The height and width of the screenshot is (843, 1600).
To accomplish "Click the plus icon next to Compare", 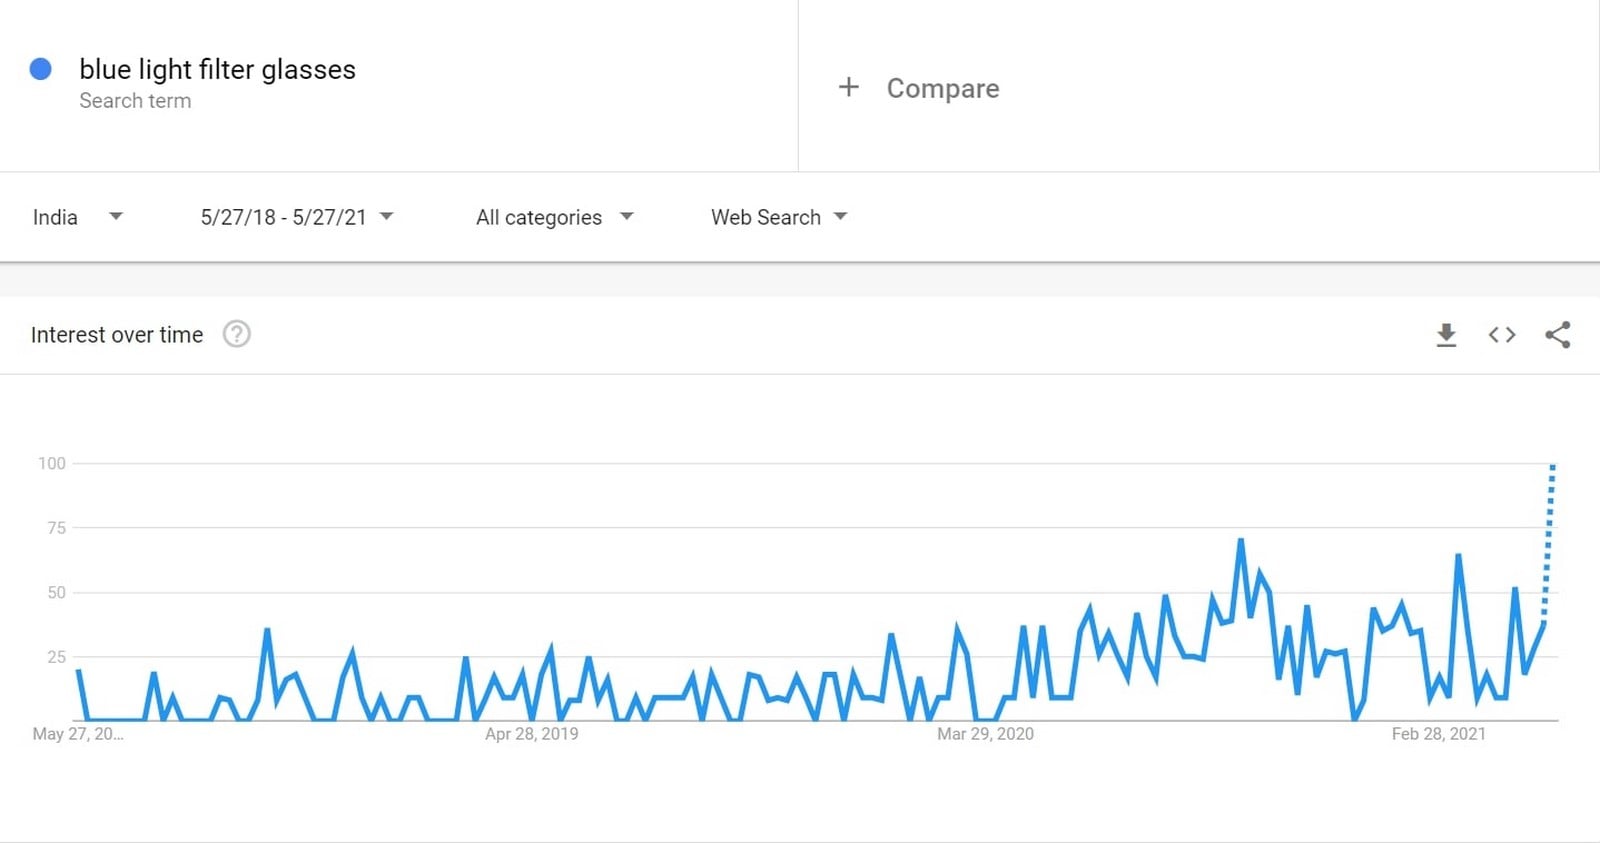I will 848,87.
